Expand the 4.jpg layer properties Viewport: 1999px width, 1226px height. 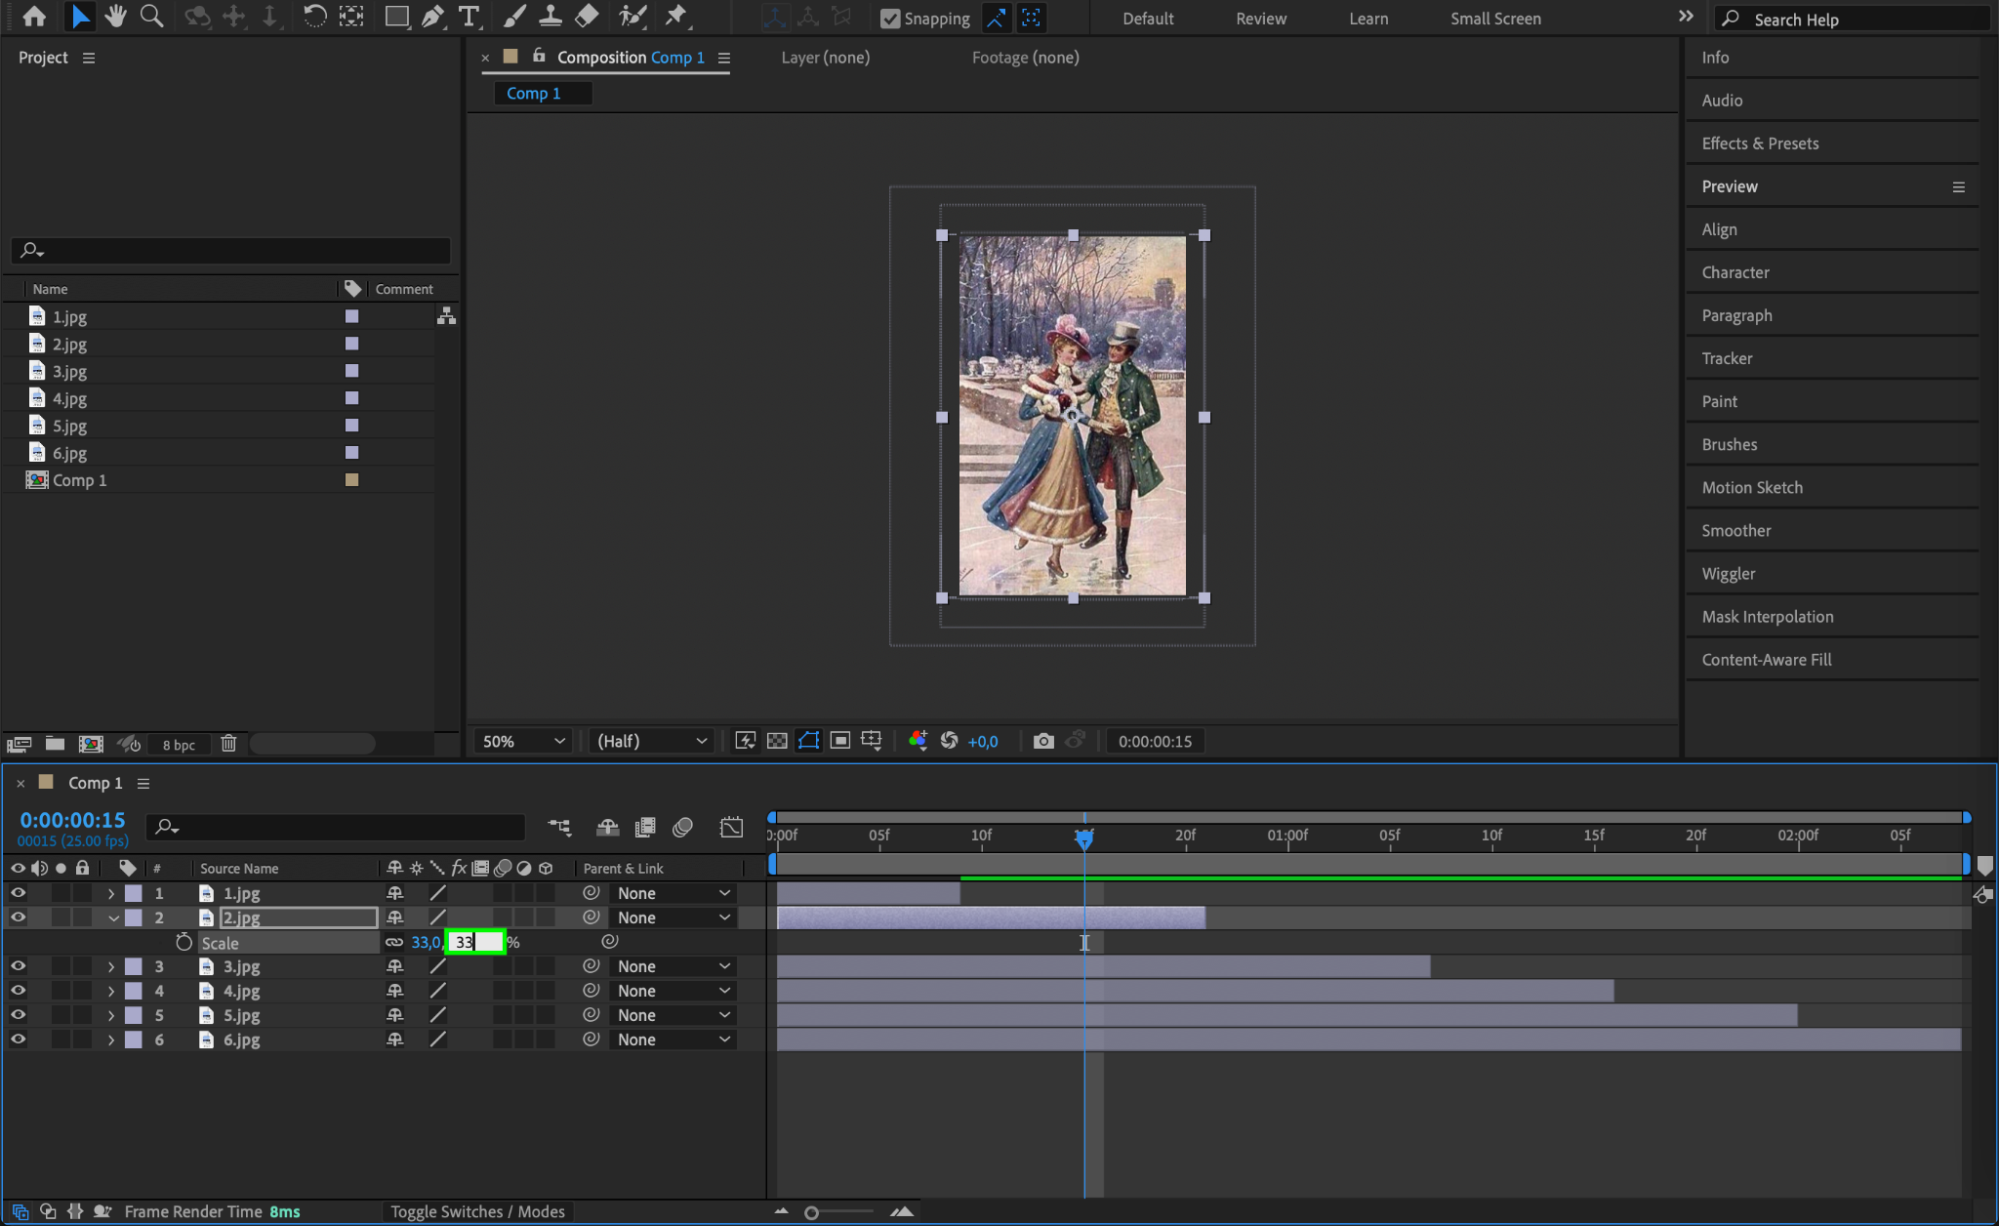pyautogui.click(x=111, y=991)
